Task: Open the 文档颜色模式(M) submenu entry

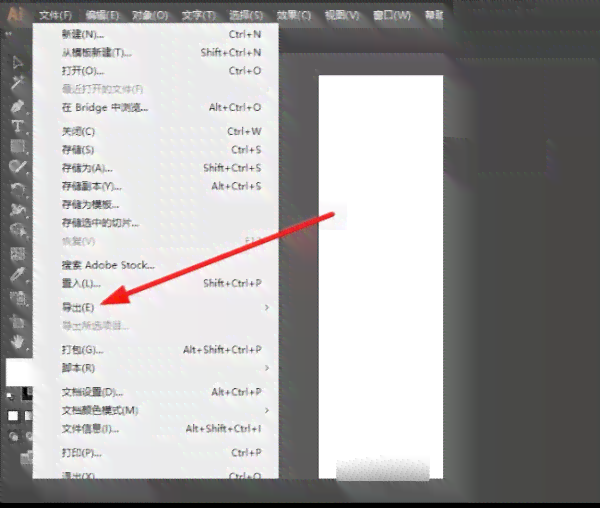Action: pyautogui.click(x=156, y=410)
